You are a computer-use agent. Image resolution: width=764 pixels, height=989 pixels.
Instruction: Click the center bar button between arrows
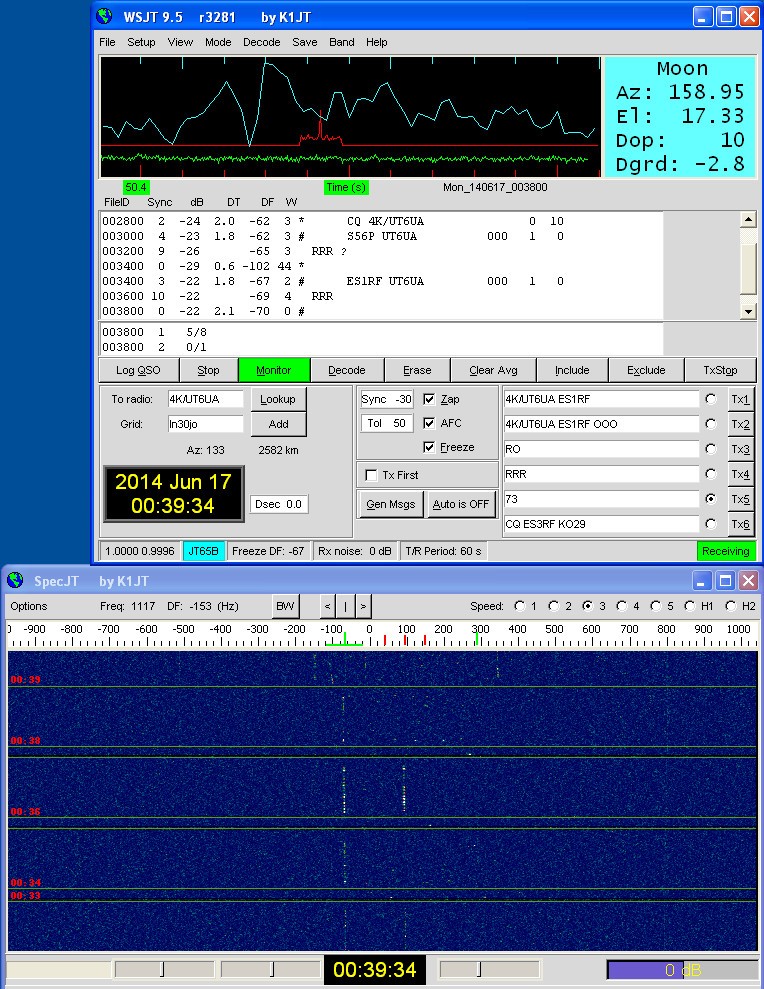click(345, 606)
